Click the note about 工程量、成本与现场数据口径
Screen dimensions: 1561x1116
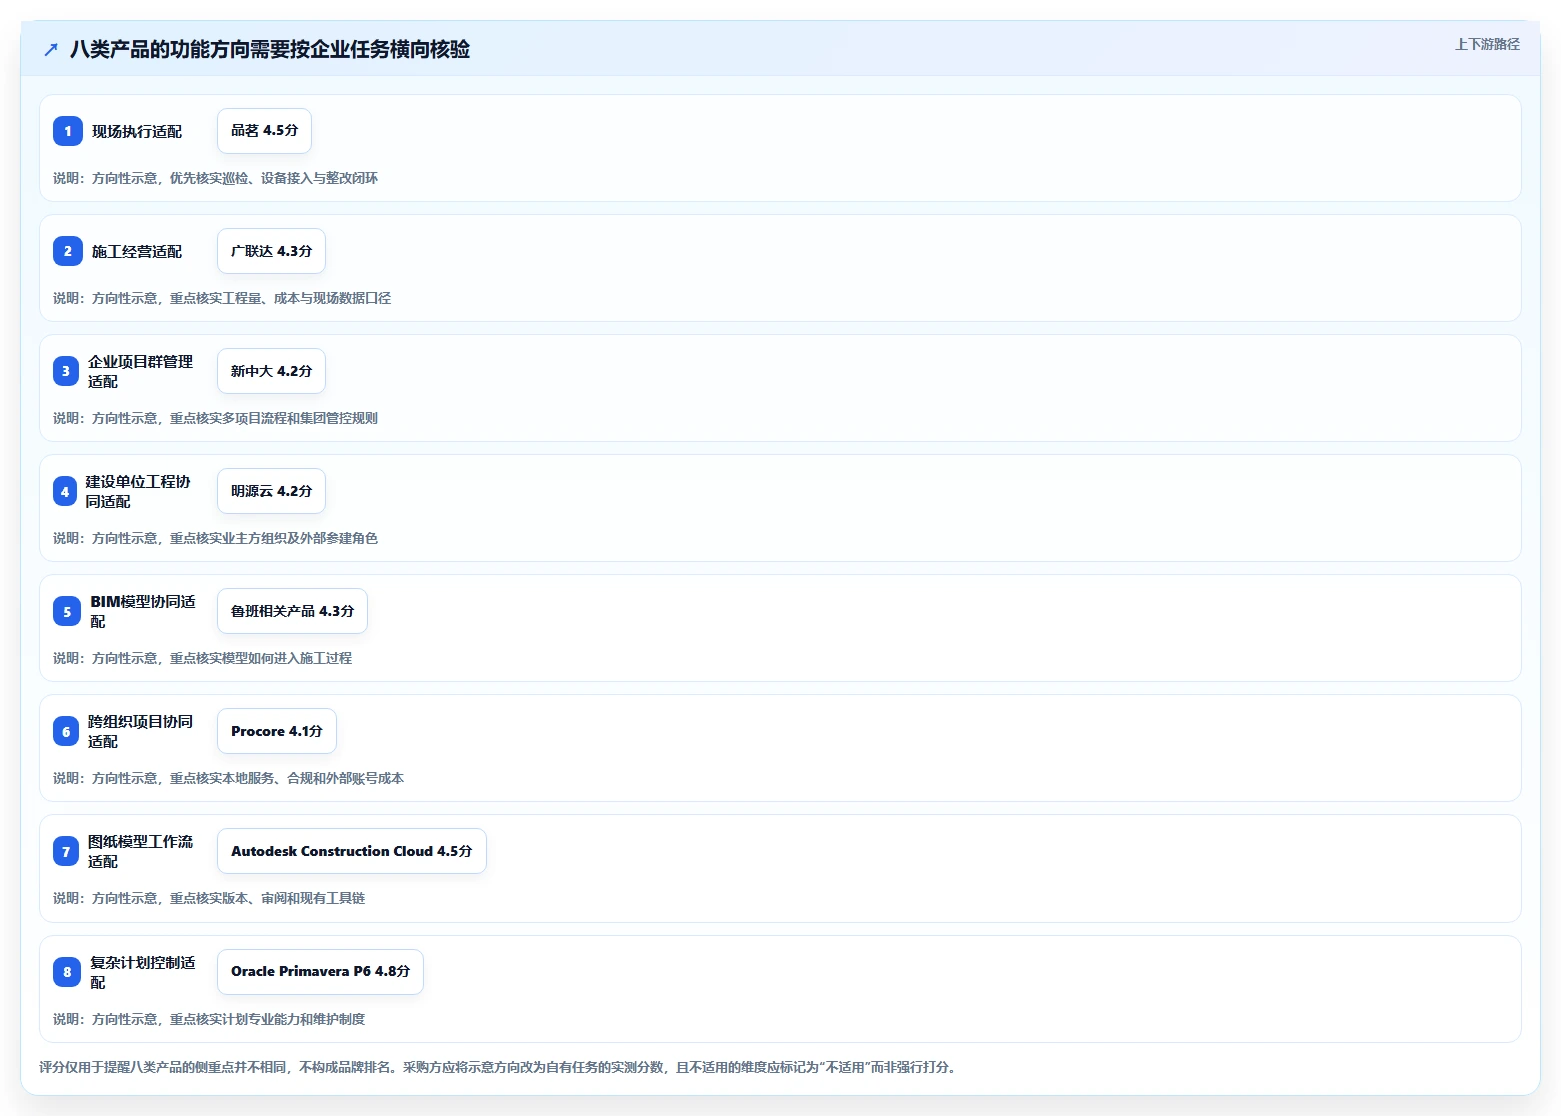tap(222, 298)
